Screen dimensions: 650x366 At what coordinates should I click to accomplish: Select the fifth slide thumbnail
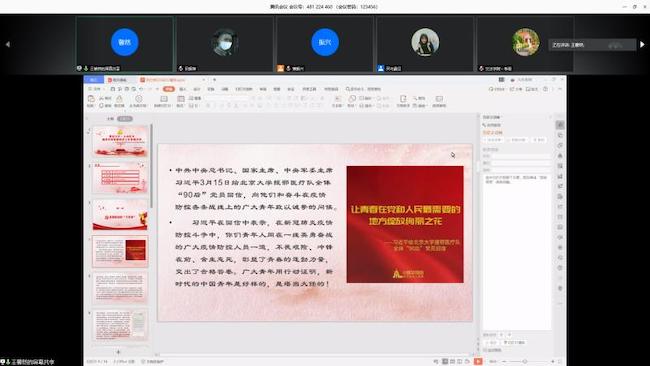(x=120, y=288)
